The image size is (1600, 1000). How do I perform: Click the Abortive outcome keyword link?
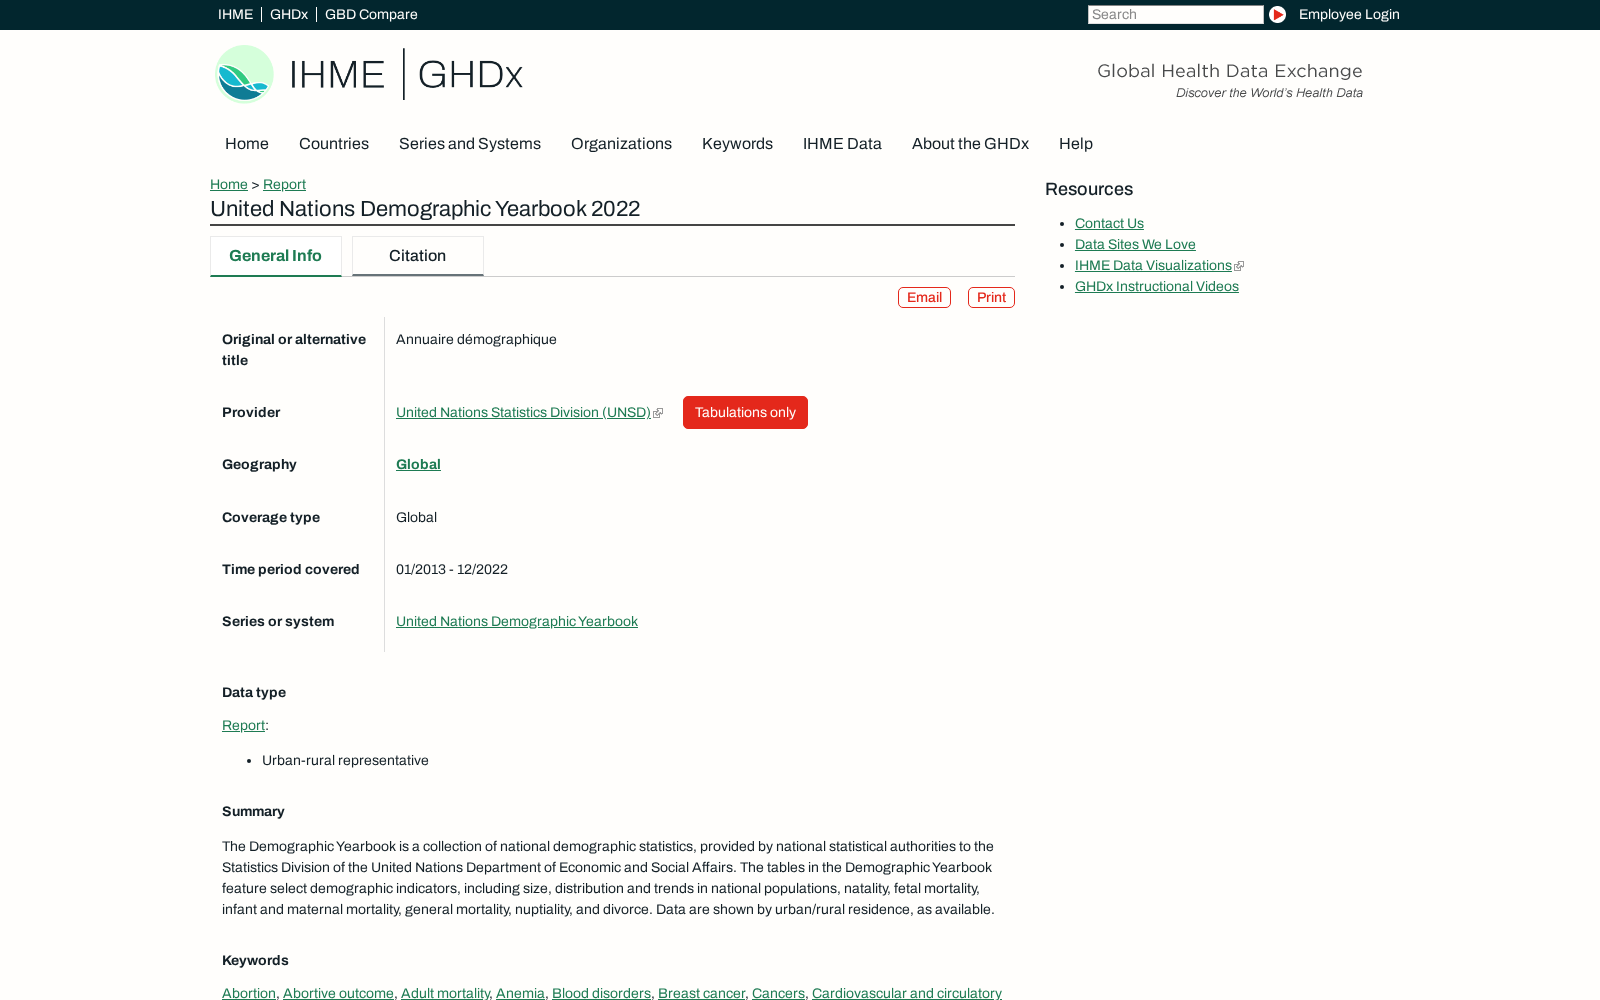pyautogui.click(x=338, y=993)
